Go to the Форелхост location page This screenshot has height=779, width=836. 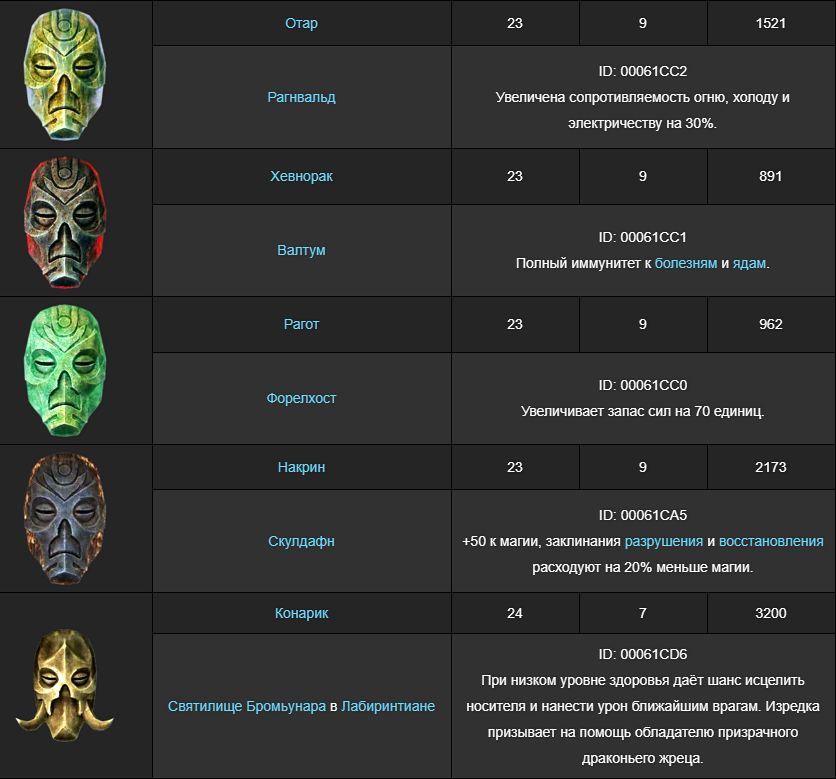[301, 398]
